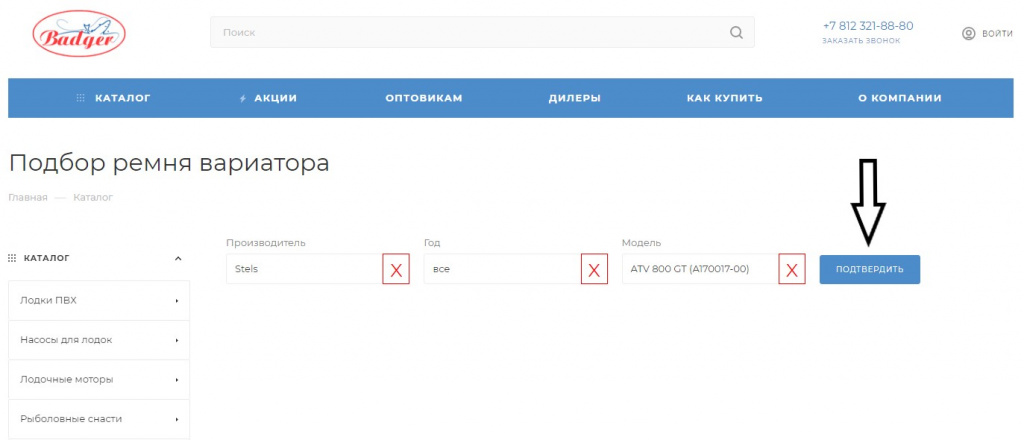Clear the year field with red X

click(594, 269)
